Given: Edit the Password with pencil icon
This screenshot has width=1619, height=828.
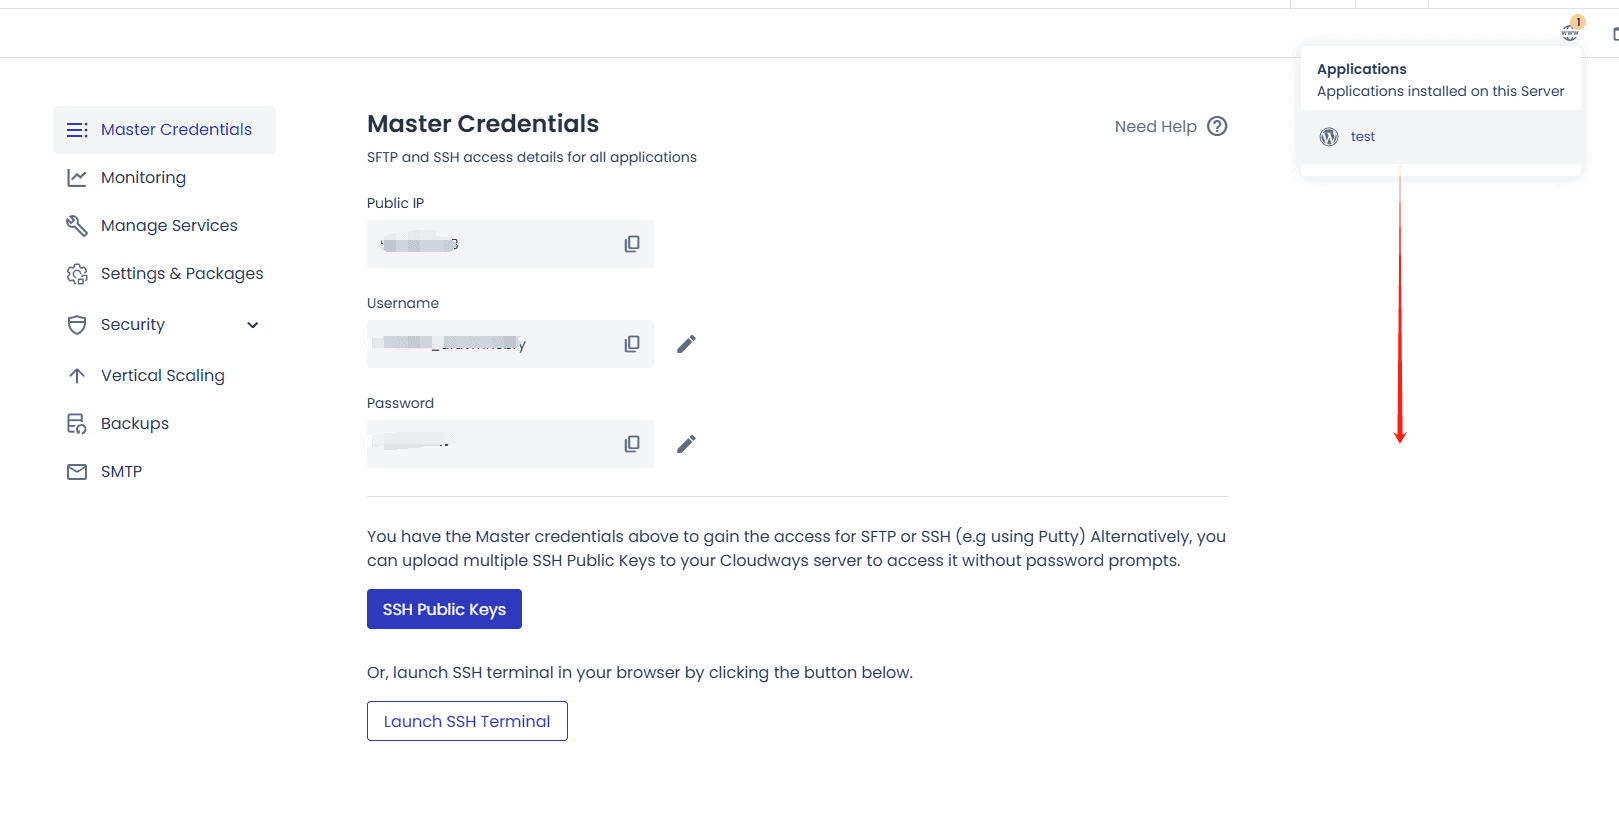Looking at the screenshot, I should pos(686,444).
